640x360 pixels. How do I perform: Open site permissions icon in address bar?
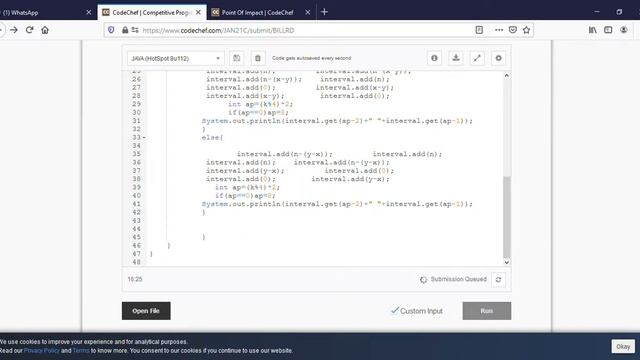click(135, 30)
